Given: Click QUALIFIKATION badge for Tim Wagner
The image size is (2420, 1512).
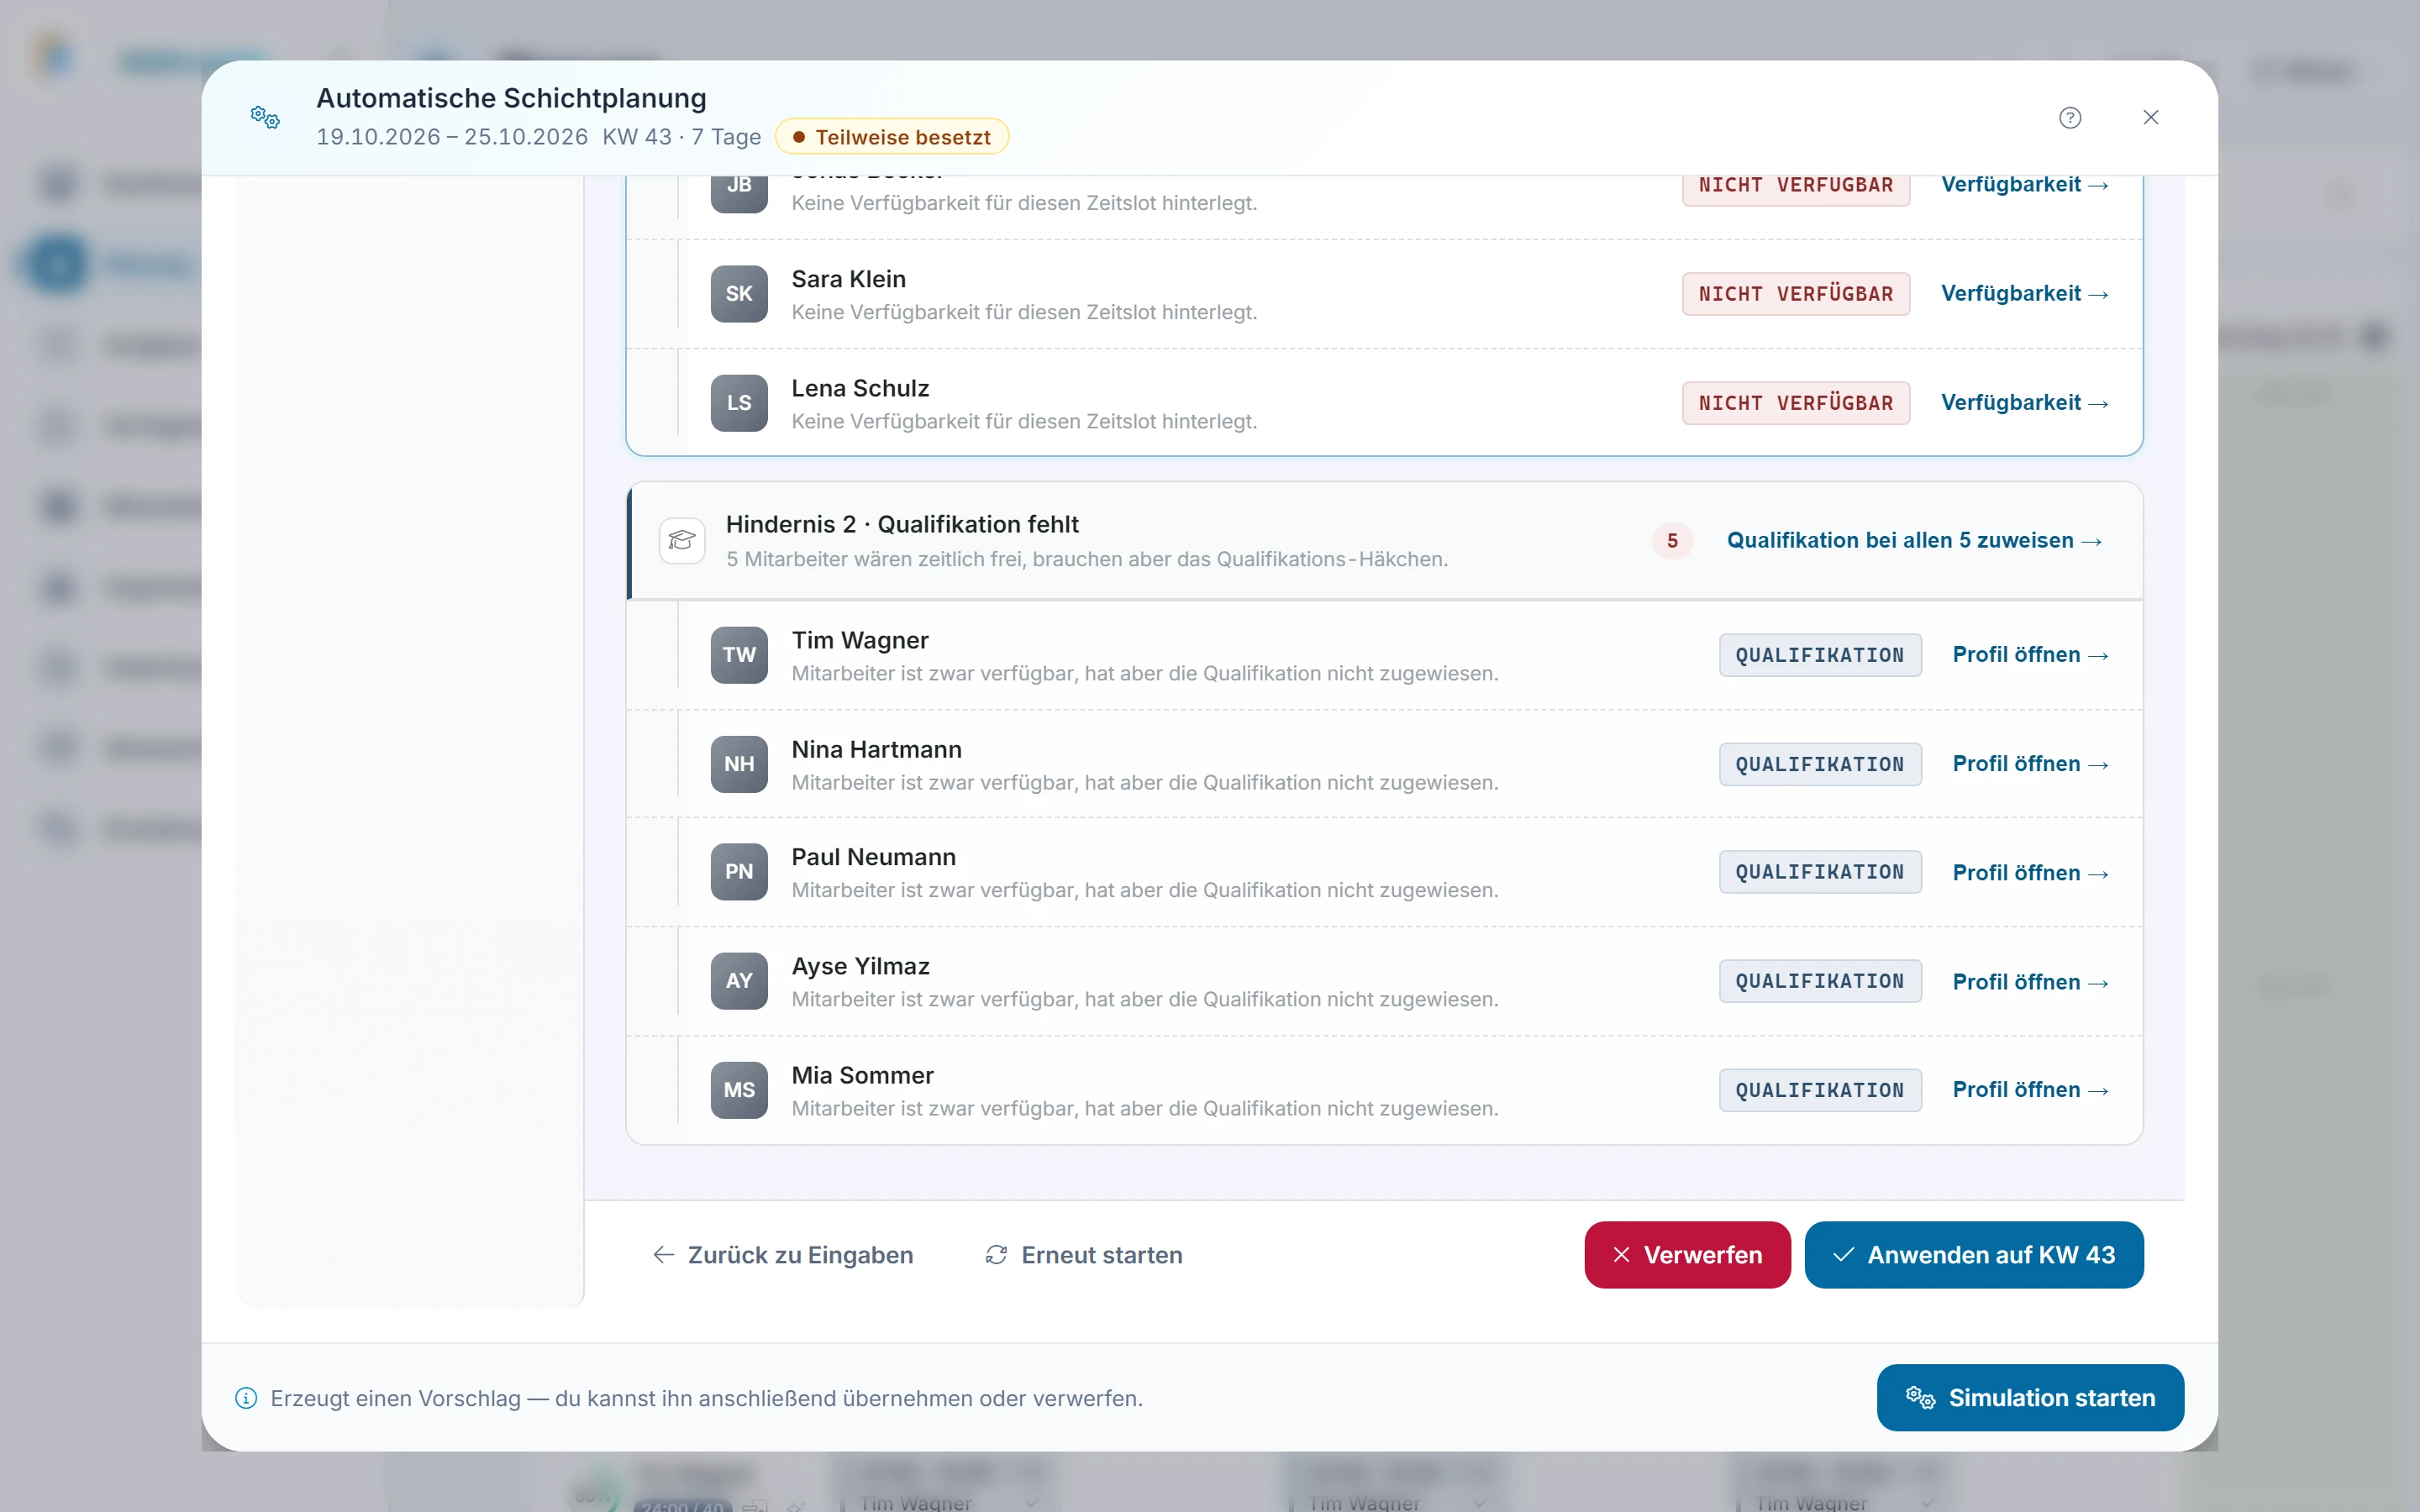Looking at the screenshot, I should (x=1820, y=655).
